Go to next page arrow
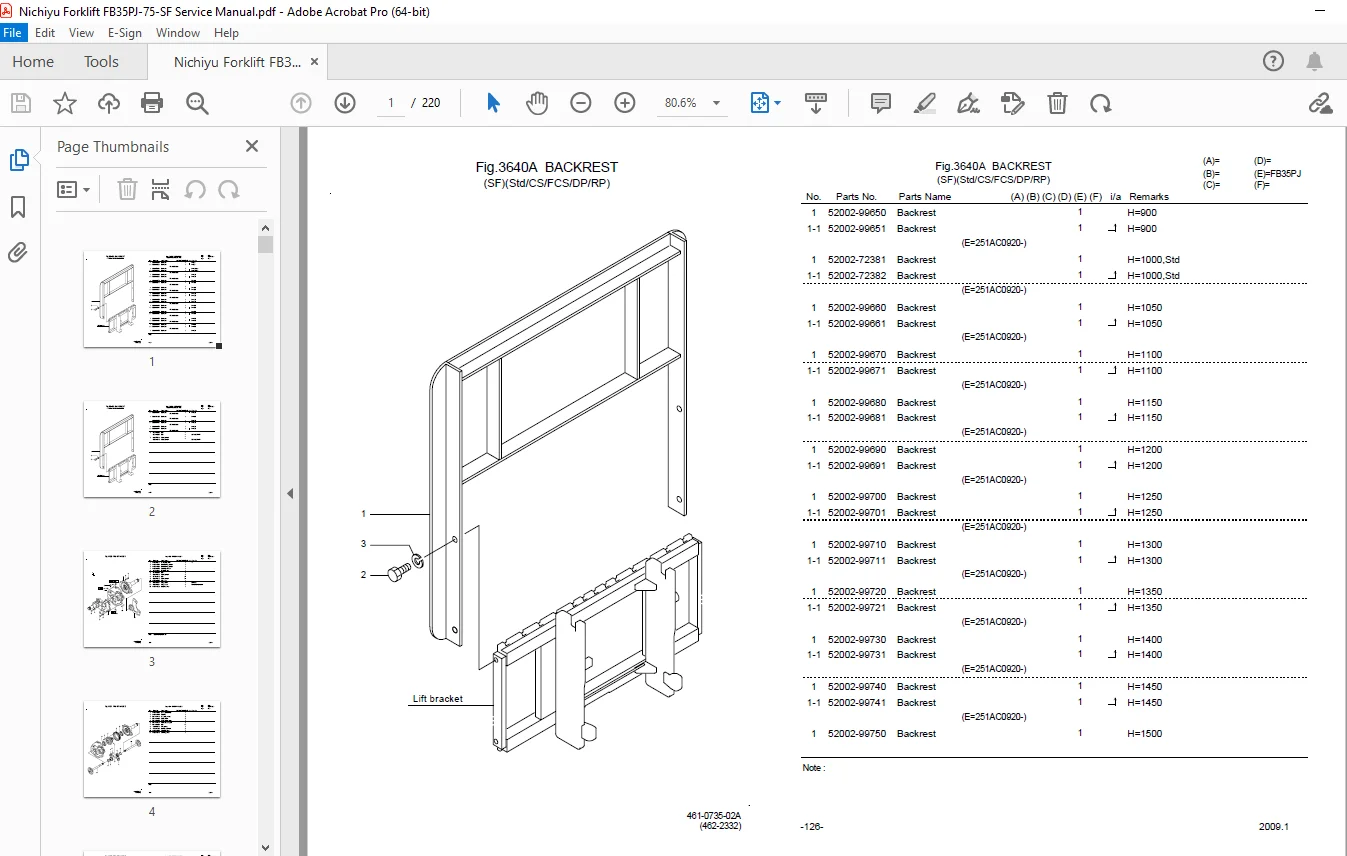This screenshot has height=856, width=1347. point(345,103)
